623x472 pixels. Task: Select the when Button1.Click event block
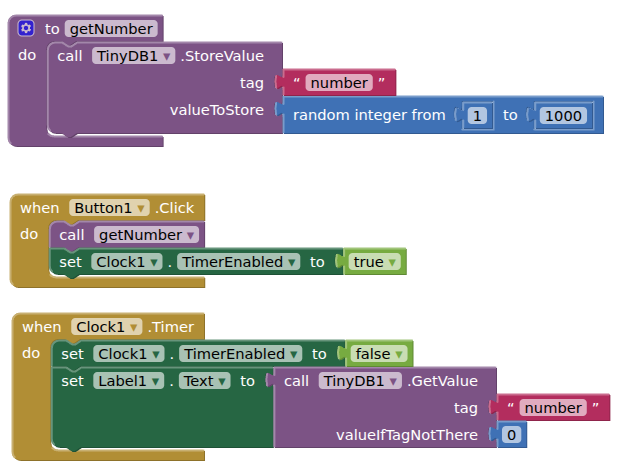coord(40,208)
